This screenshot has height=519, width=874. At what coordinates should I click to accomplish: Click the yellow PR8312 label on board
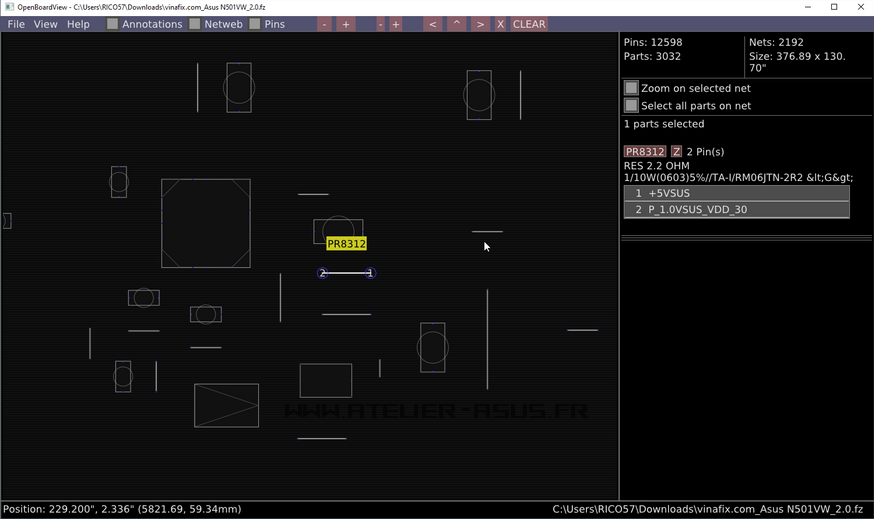pyautogui.click(x=346, y=244)
